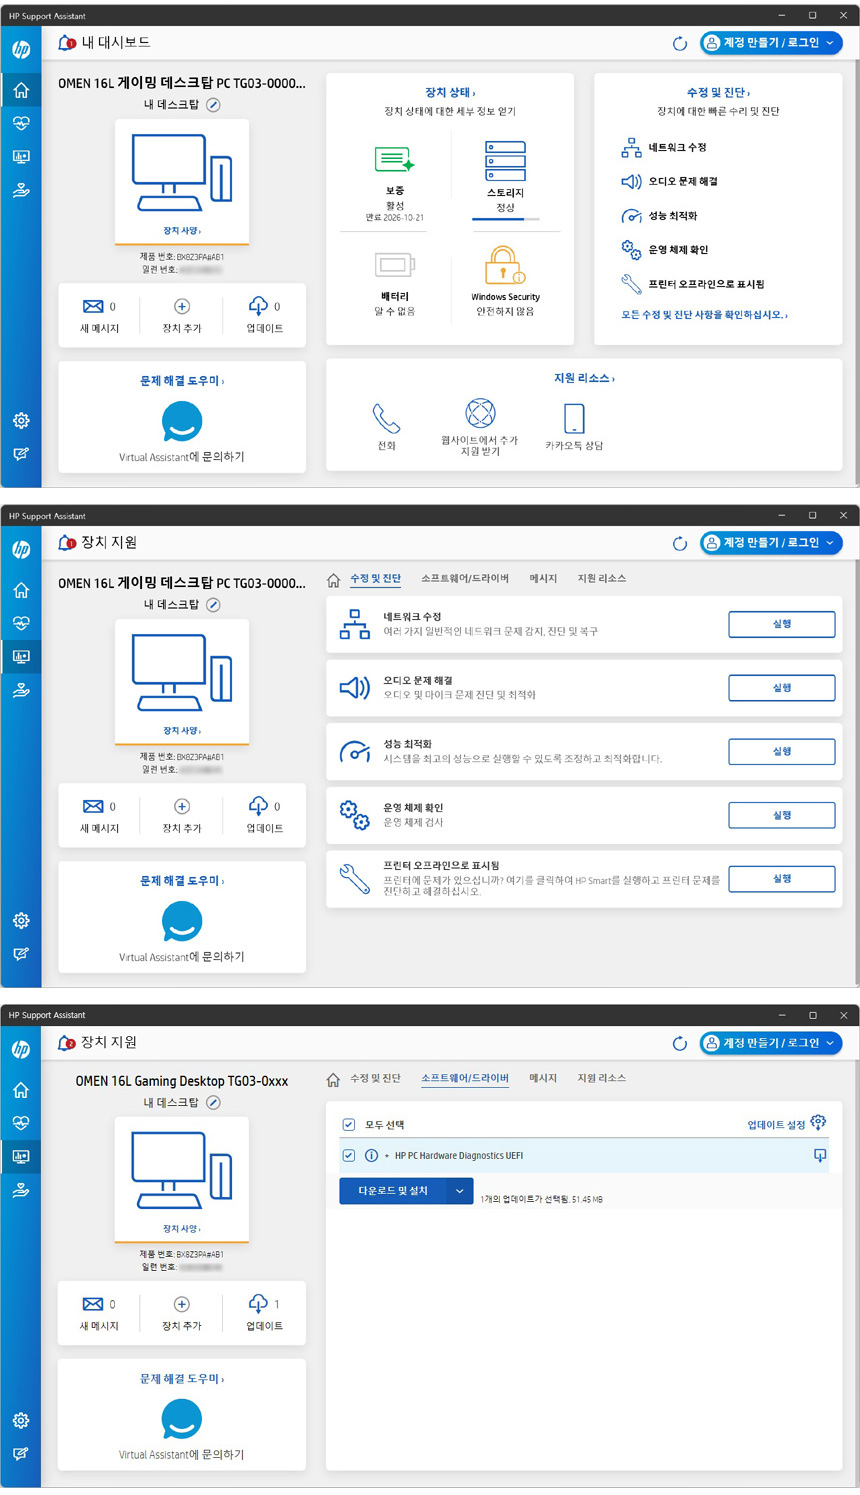Open update settings (업데이트 설정) gear icon
The width and height of the screenshot is (860, 1495).
pos(818,1123)
